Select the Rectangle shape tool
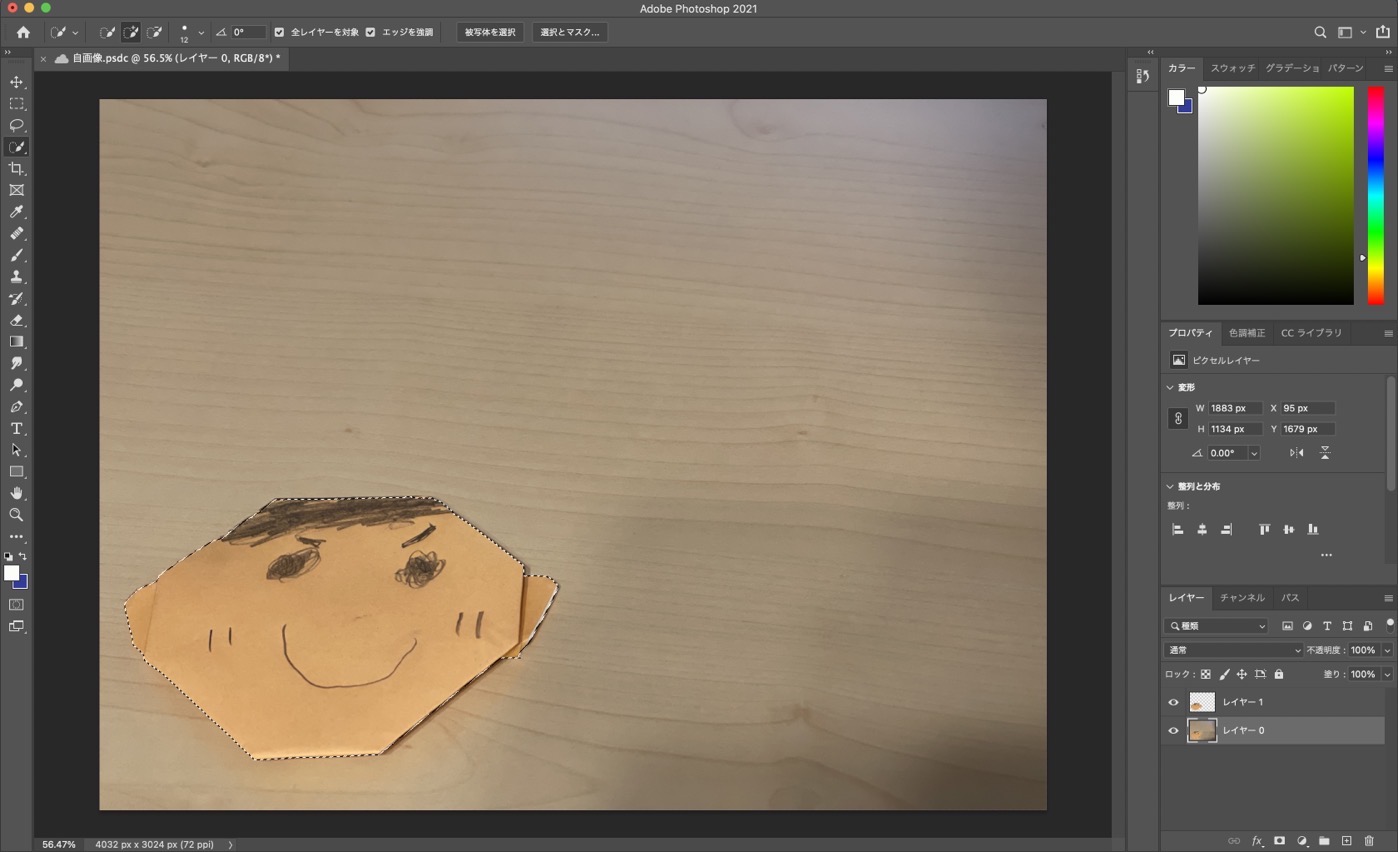The width and height of the screenshot is (1398, 852). tap(16, 472)
